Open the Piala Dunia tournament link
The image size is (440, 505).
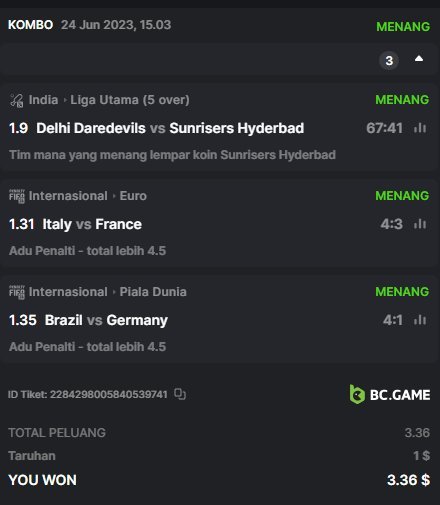pyautogui.click(x=153, y=292)
